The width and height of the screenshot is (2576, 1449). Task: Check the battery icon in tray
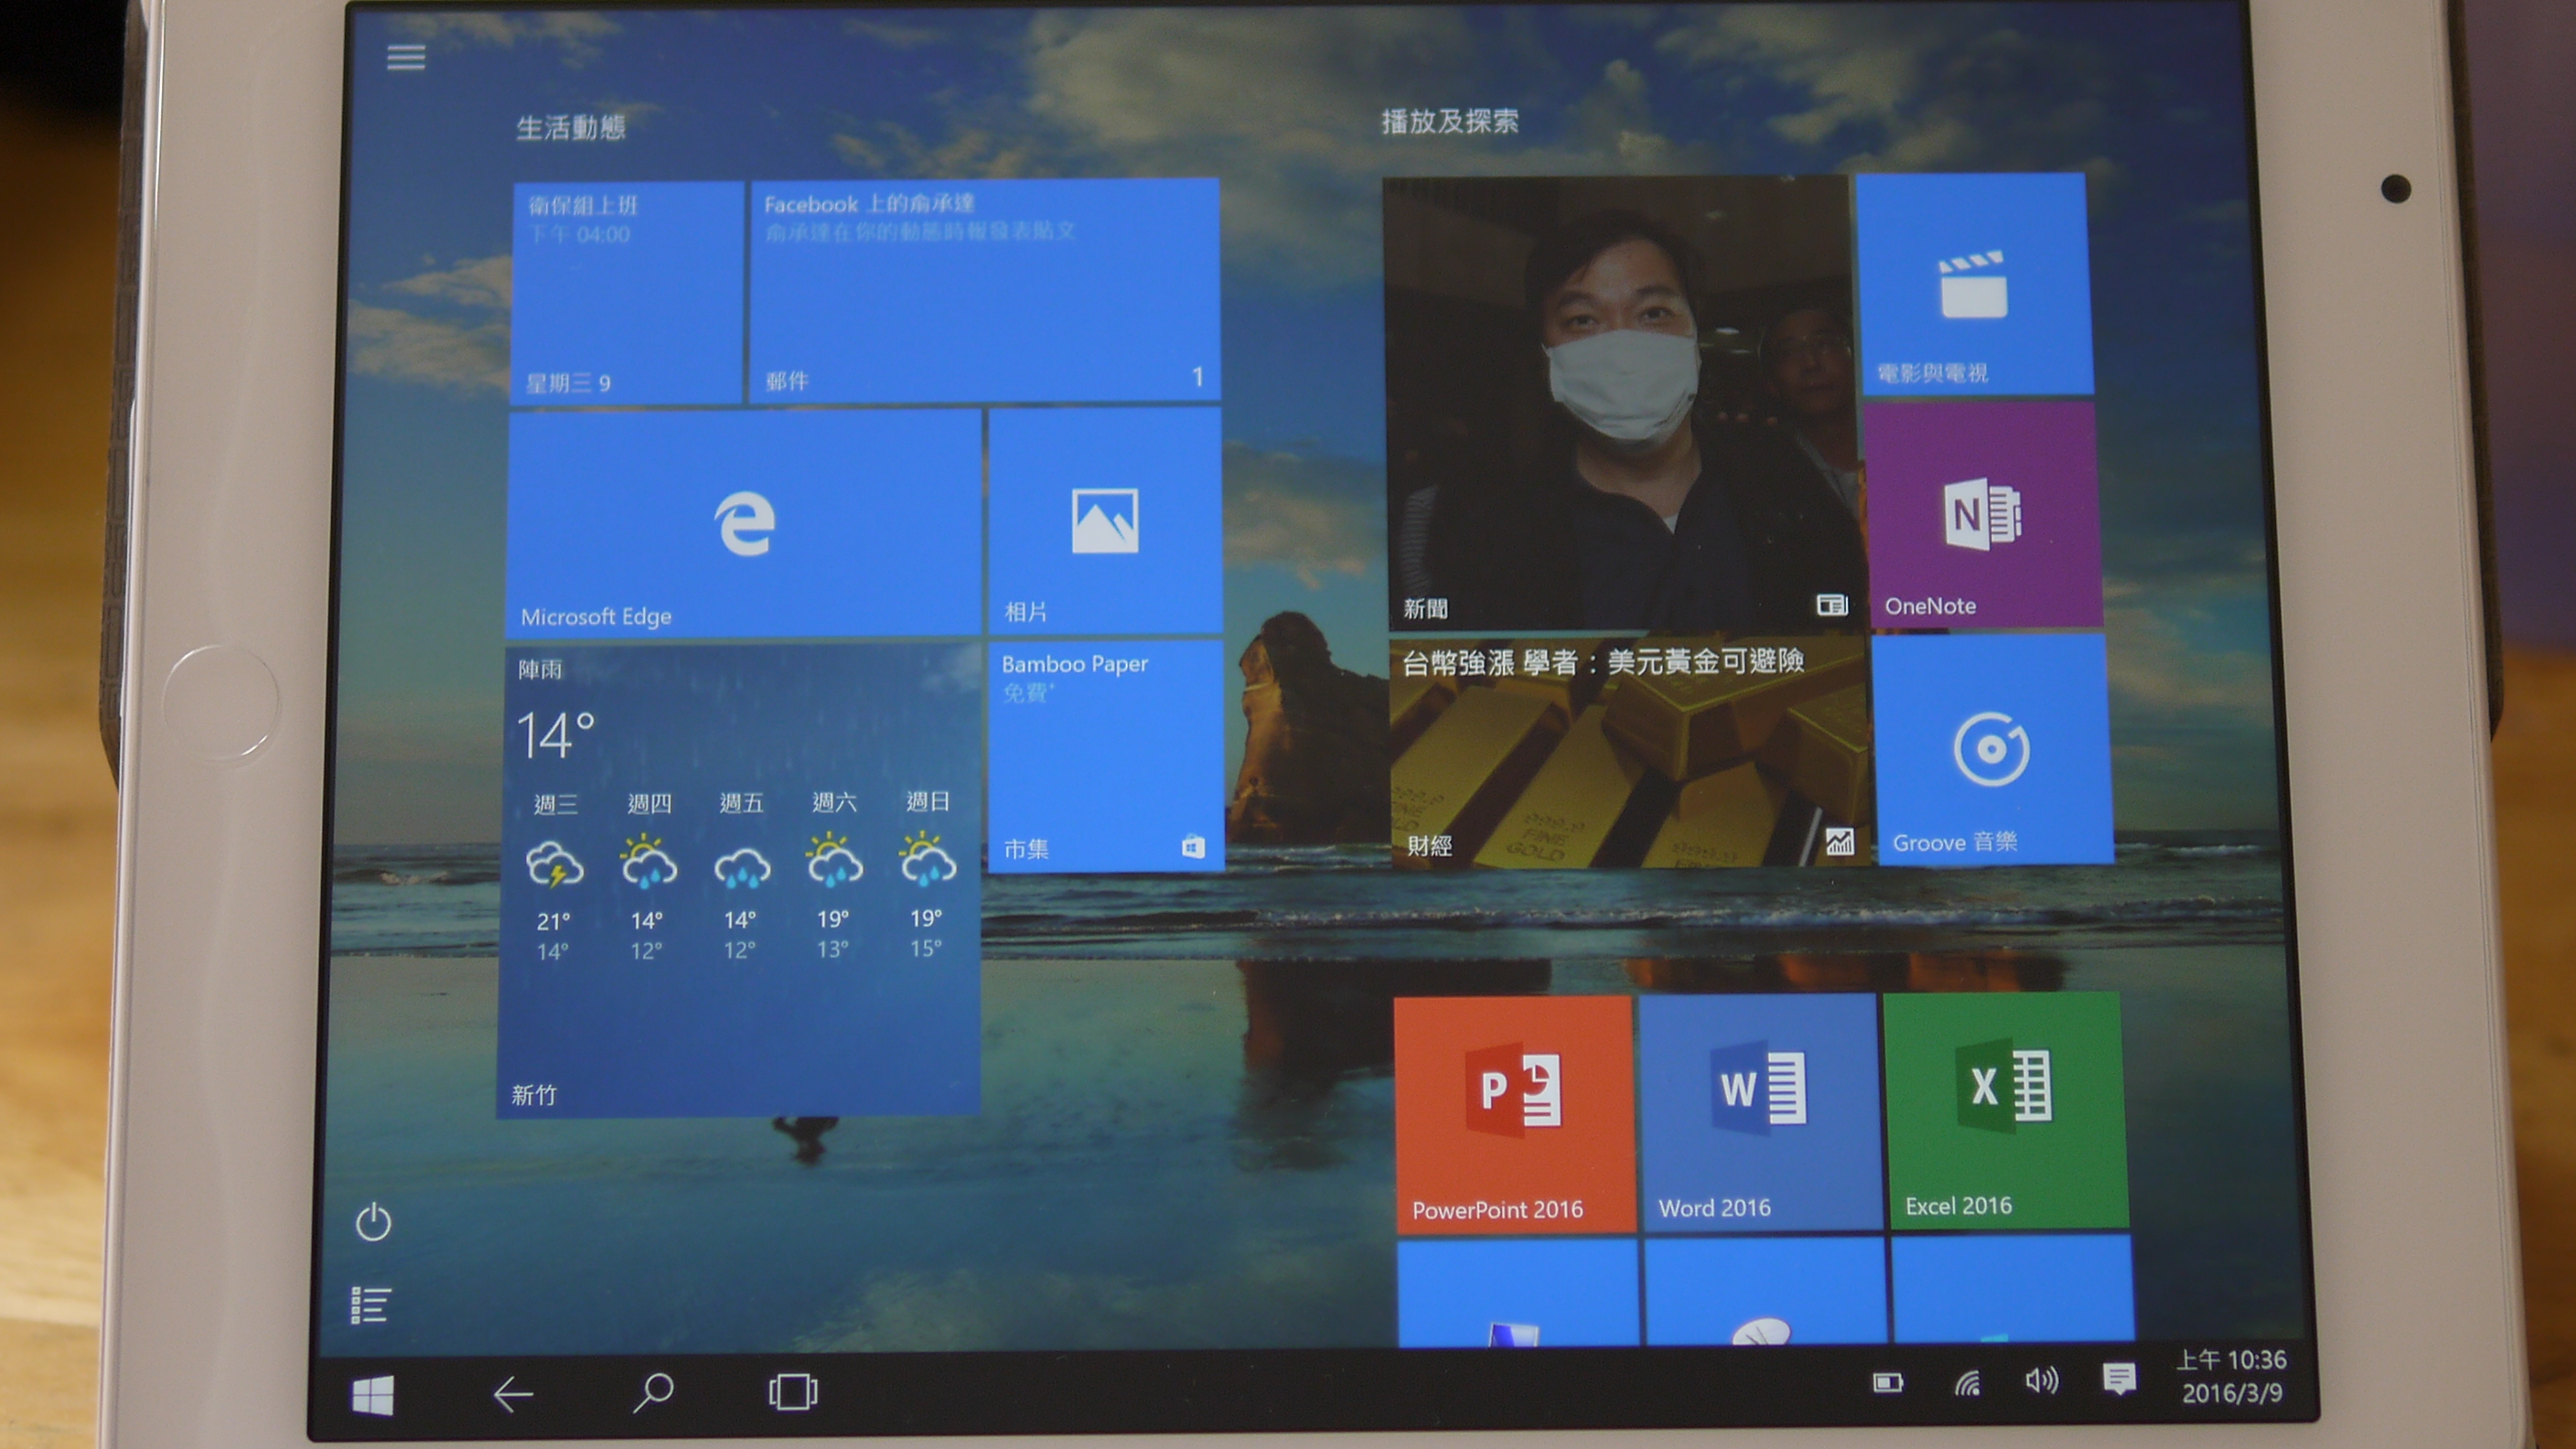1888,1383
